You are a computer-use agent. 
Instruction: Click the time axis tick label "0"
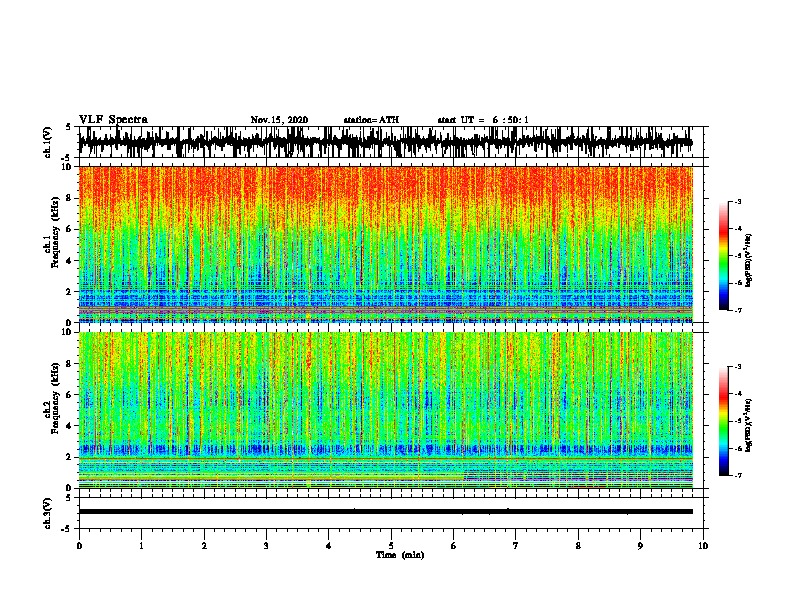point(79,546)
